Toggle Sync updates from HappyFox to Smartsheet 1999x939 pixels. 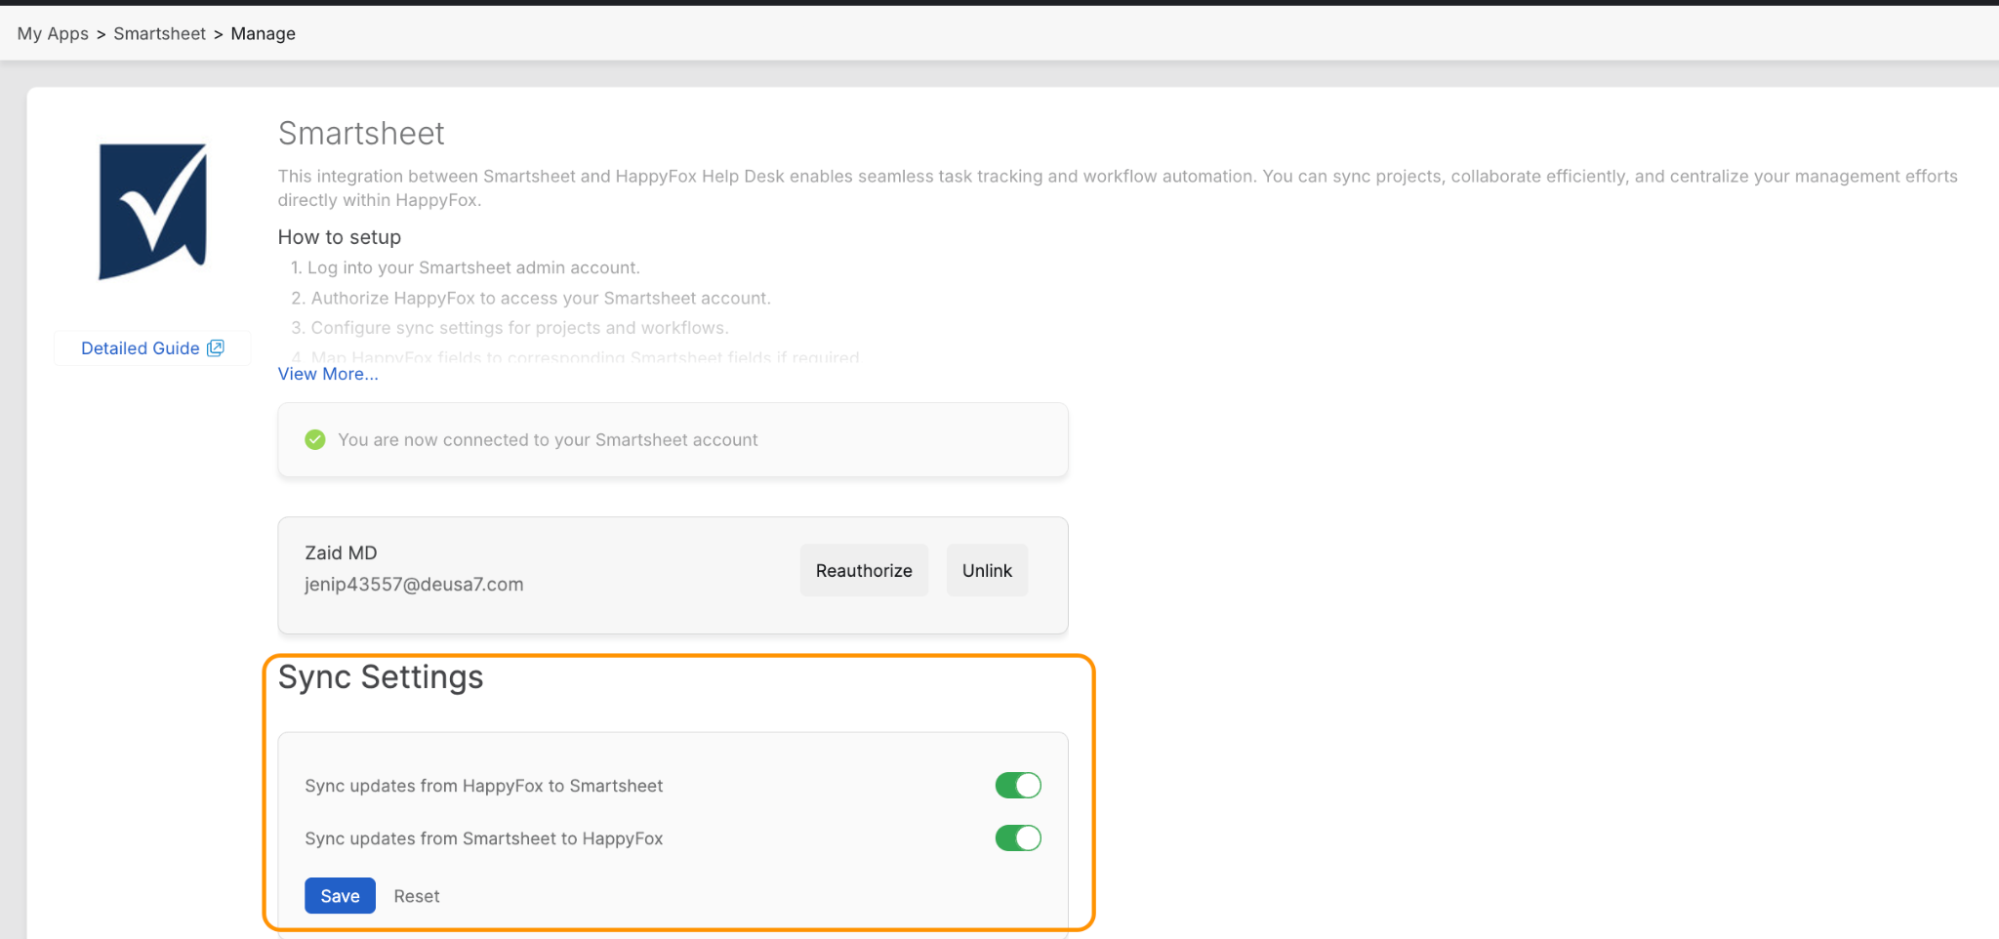[x=1018, y=786]
